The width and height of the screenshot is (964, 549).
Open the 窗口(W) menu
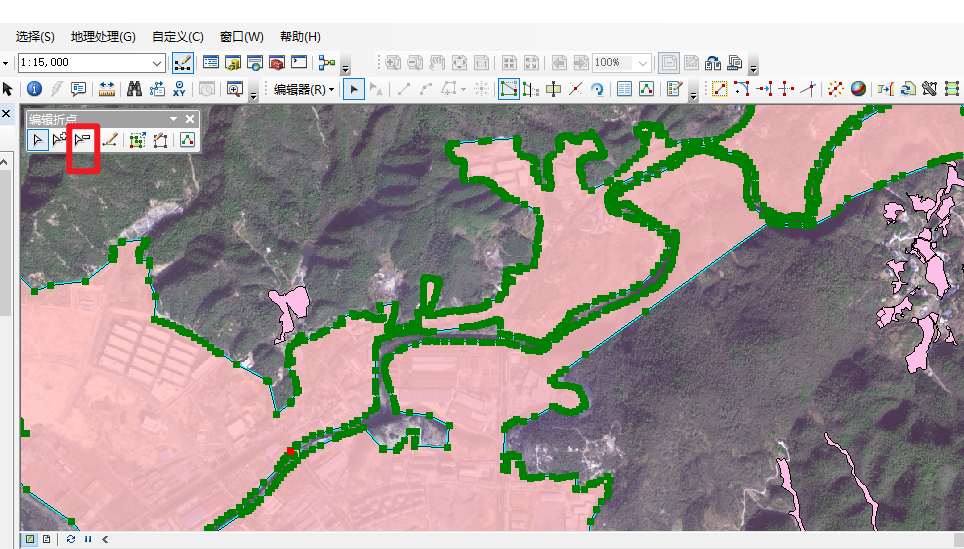pyautogui.click(x=242, y=37)
